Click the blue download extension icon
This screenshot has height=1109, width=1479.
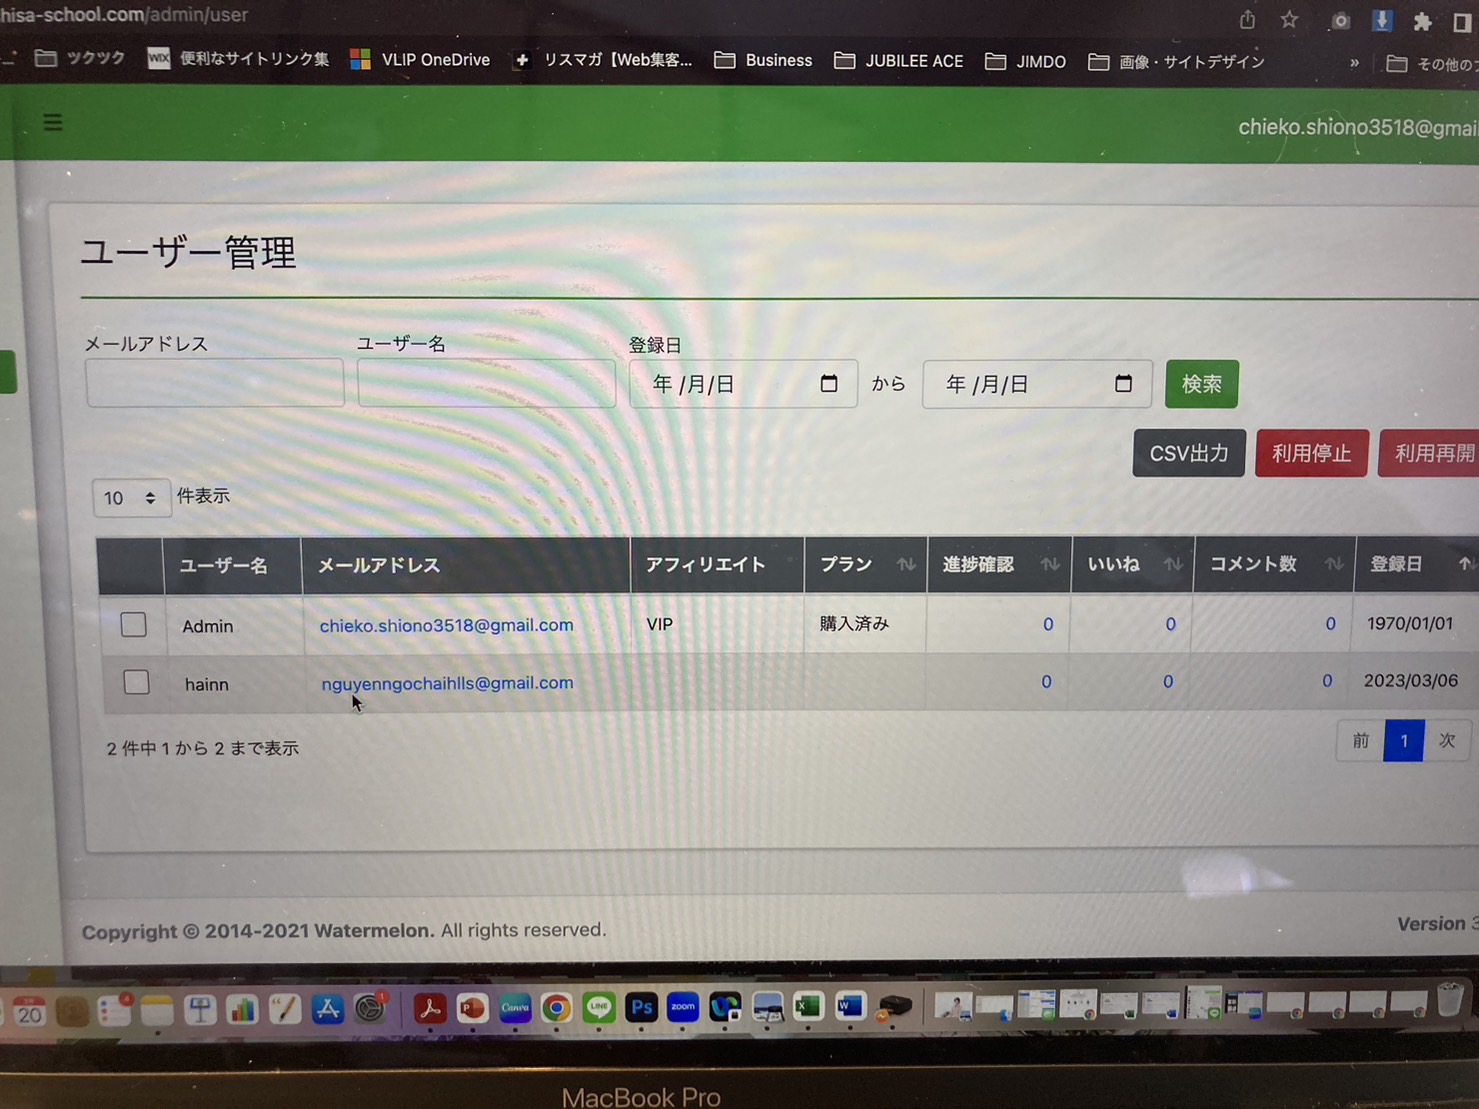pyautogui.click(x=1382, y=21)
